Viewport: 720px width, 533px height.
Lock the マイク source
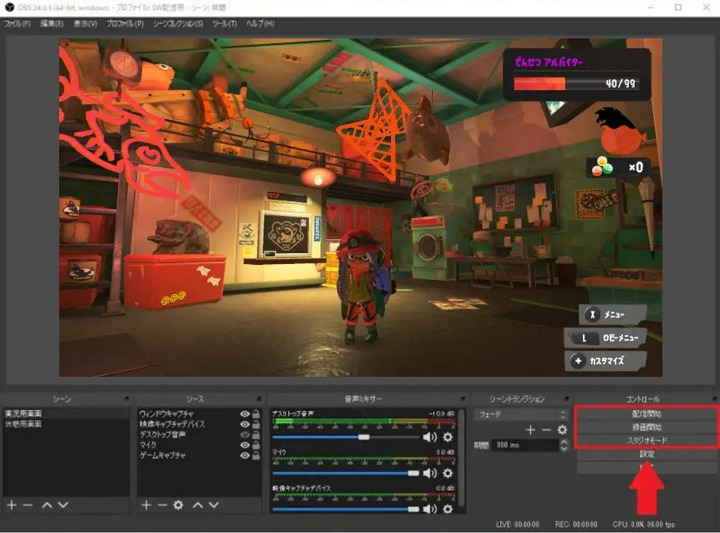256,445
